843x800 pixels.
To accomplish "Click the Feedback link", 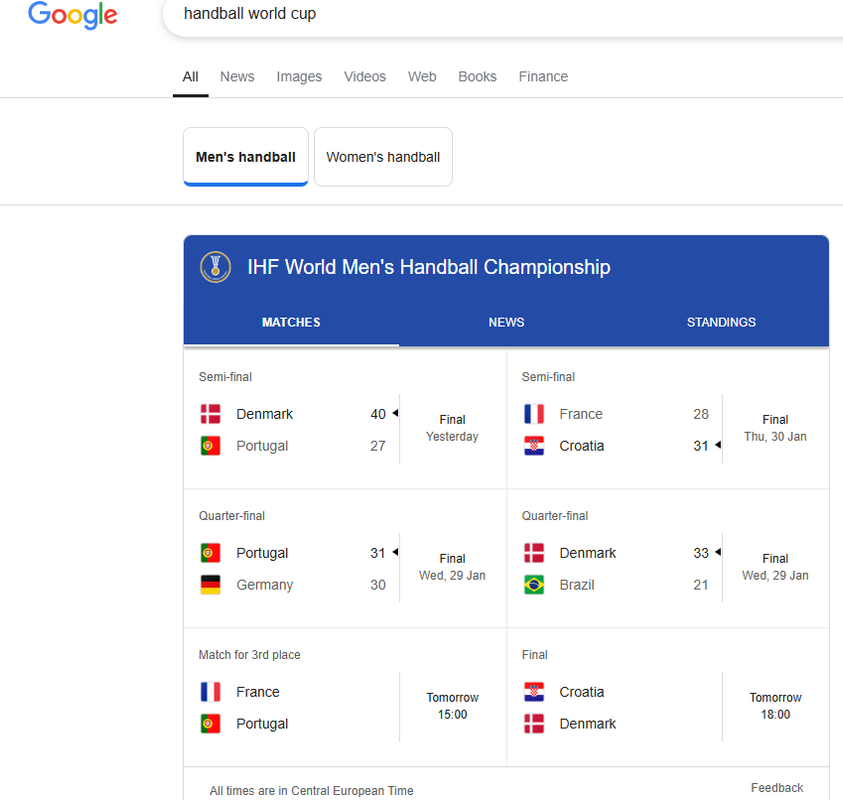I will pyautogui.click(x=777, y=788).
